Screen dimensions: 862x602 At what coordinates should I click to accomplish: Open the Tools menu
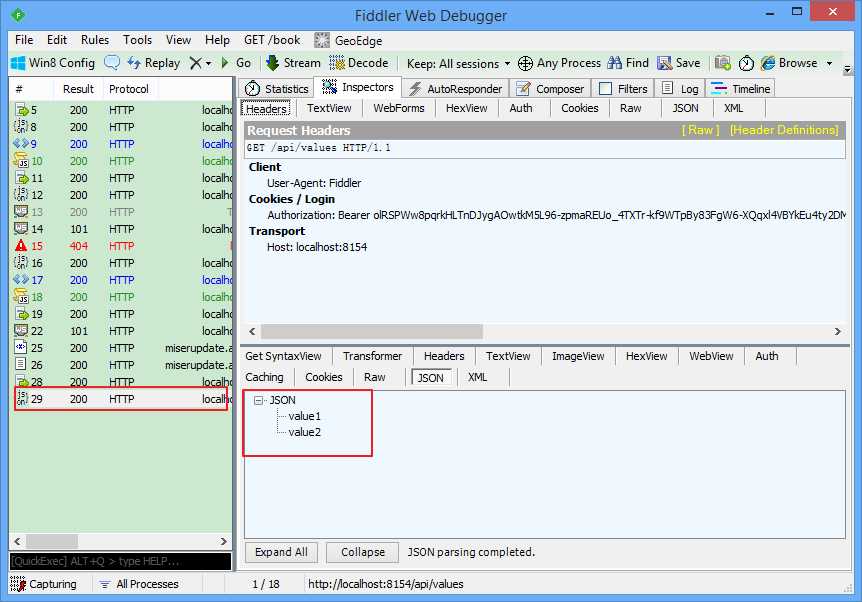[x=137, y=40]
